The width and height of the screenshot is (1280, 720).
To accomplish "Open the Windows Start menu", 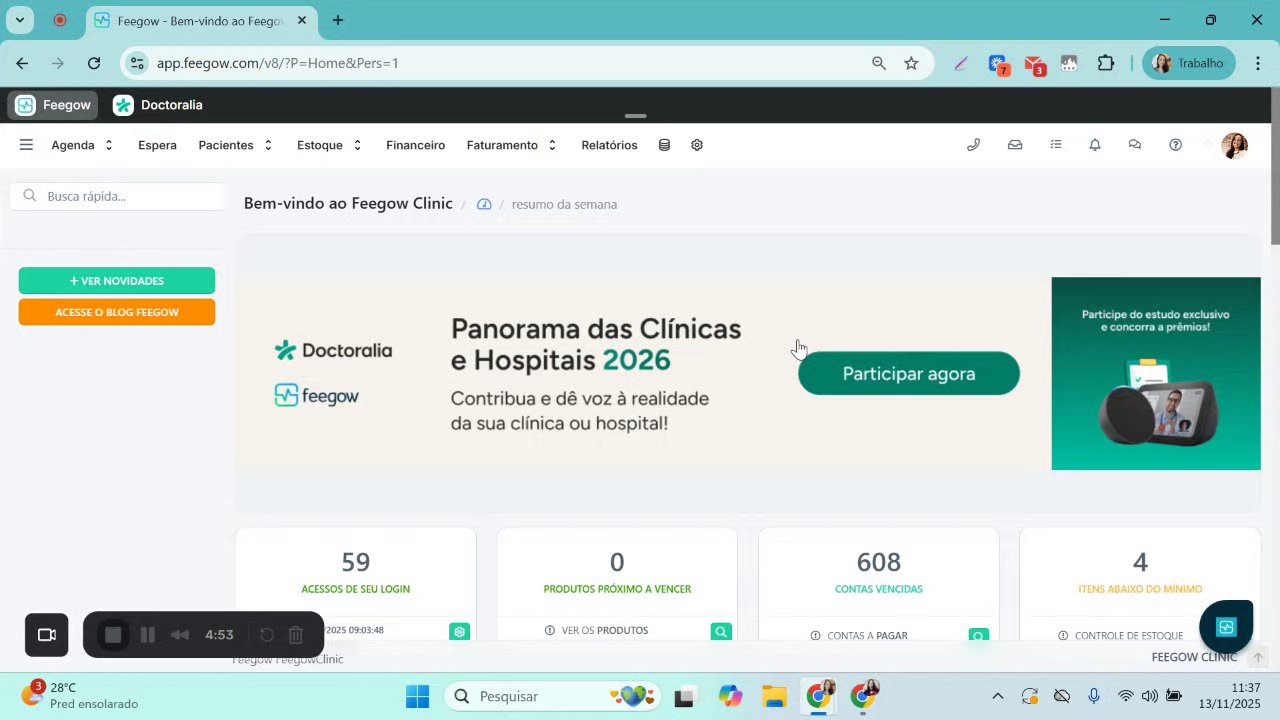I will point(417,696).
